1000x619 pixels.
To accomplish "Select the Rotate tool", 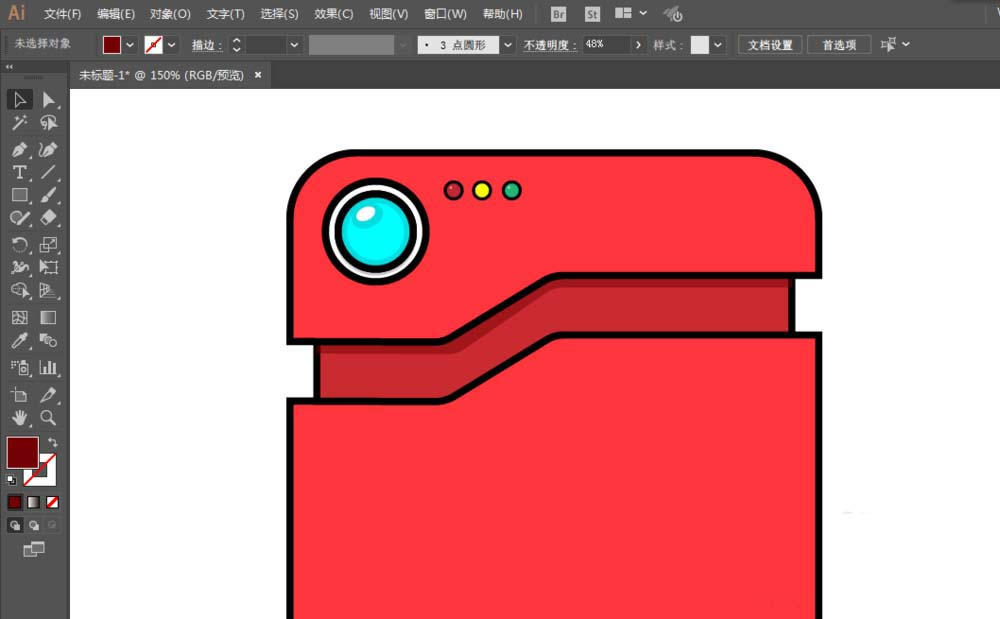I will coord(20,245).
